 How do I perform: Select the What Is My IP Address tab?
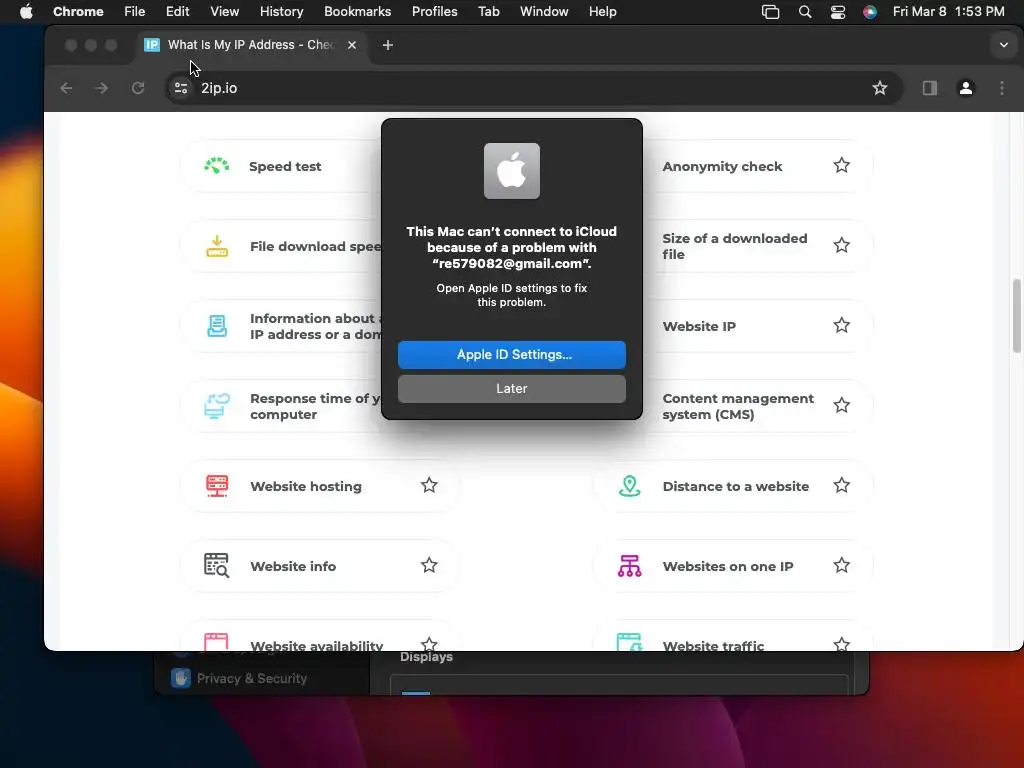252,45
